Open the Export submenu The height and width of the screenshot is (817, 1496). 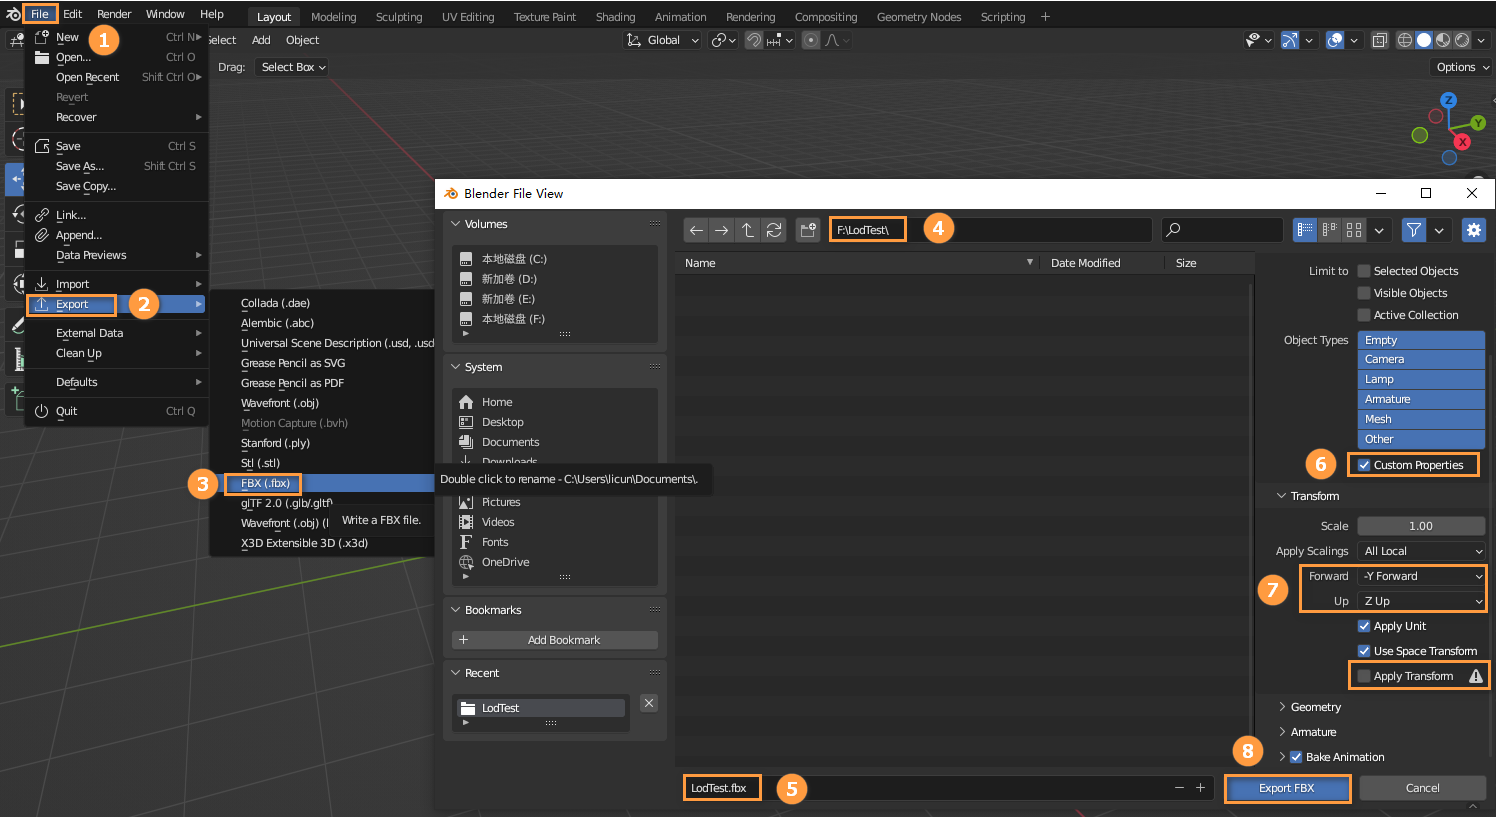point(116,304)
